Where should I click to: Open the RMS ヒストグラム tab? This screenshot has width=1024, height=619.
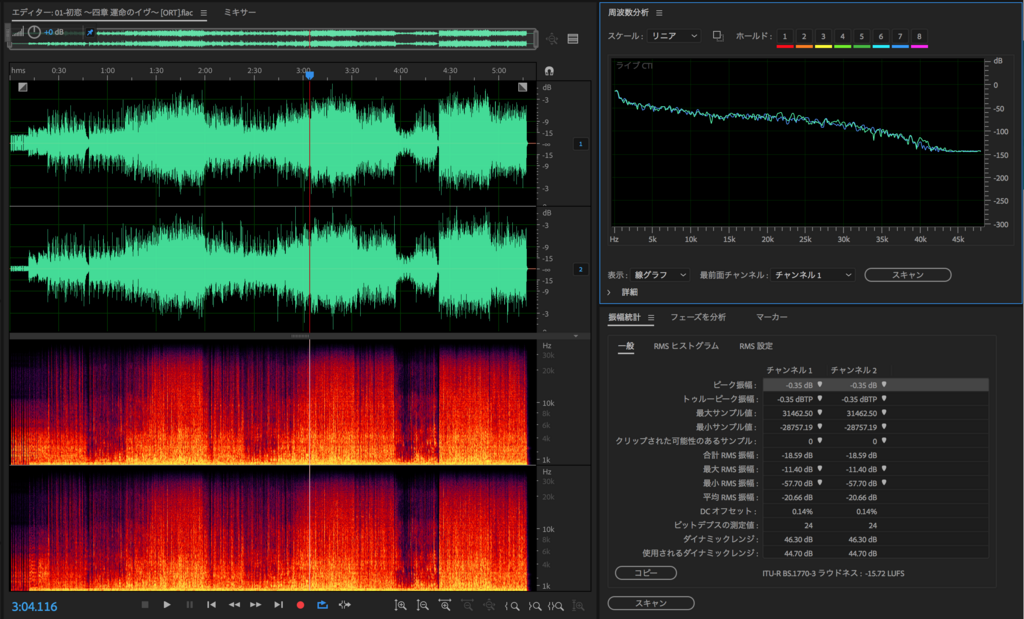coord(686,346)
